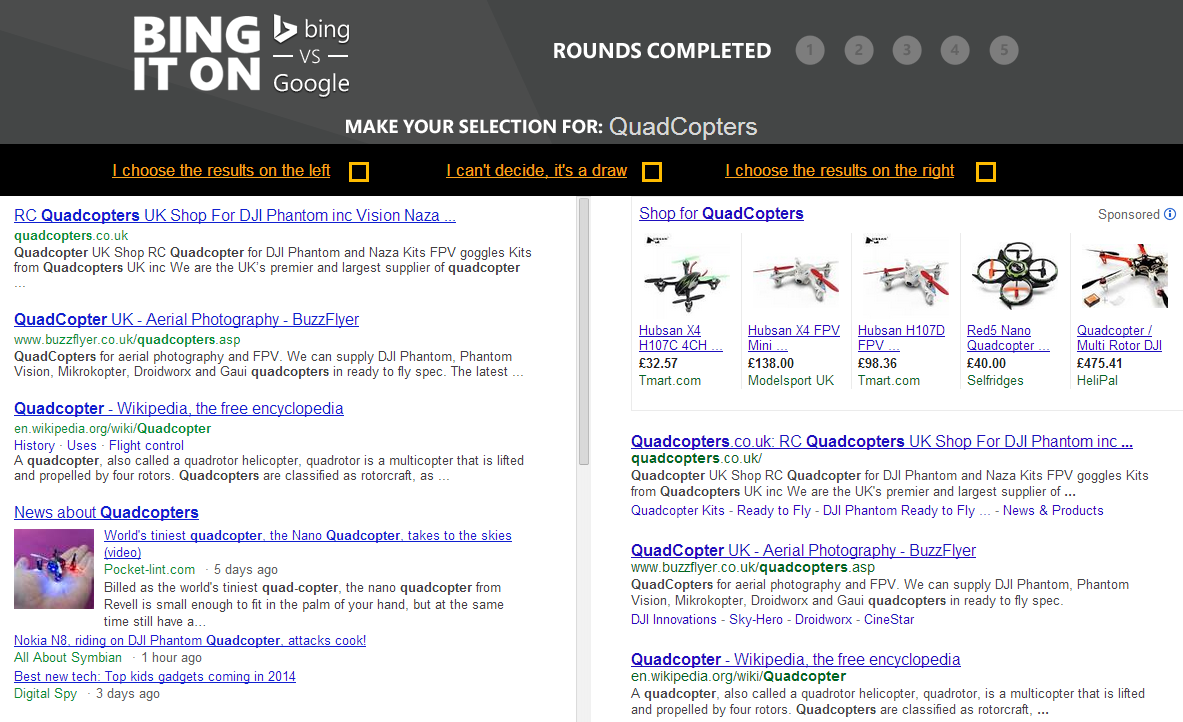This screenshot has width=1183, height=722.
Task: Open right 'Quadcopter - Wikipedia' result
Action: tap(795, 660)
